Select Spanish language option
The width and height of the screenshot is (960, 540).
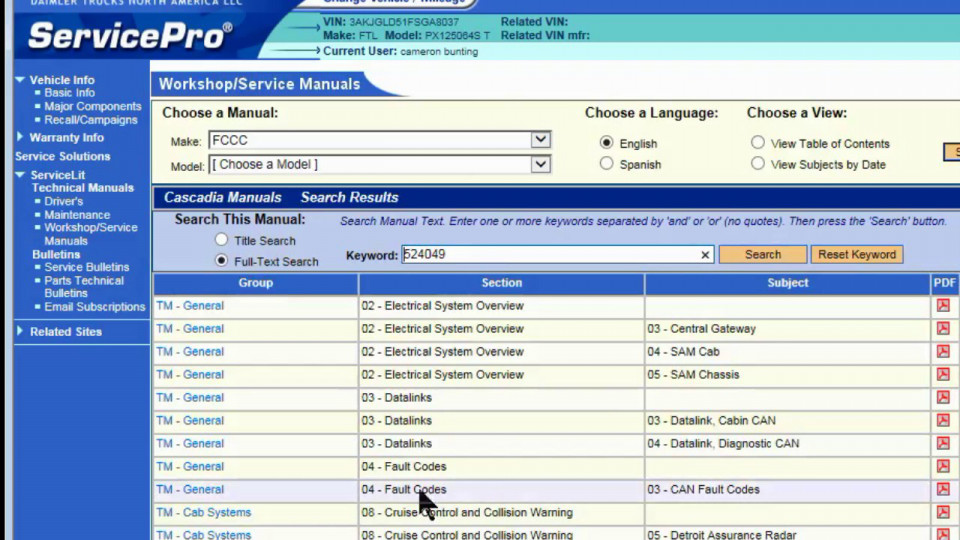click(x=606, y=163)
